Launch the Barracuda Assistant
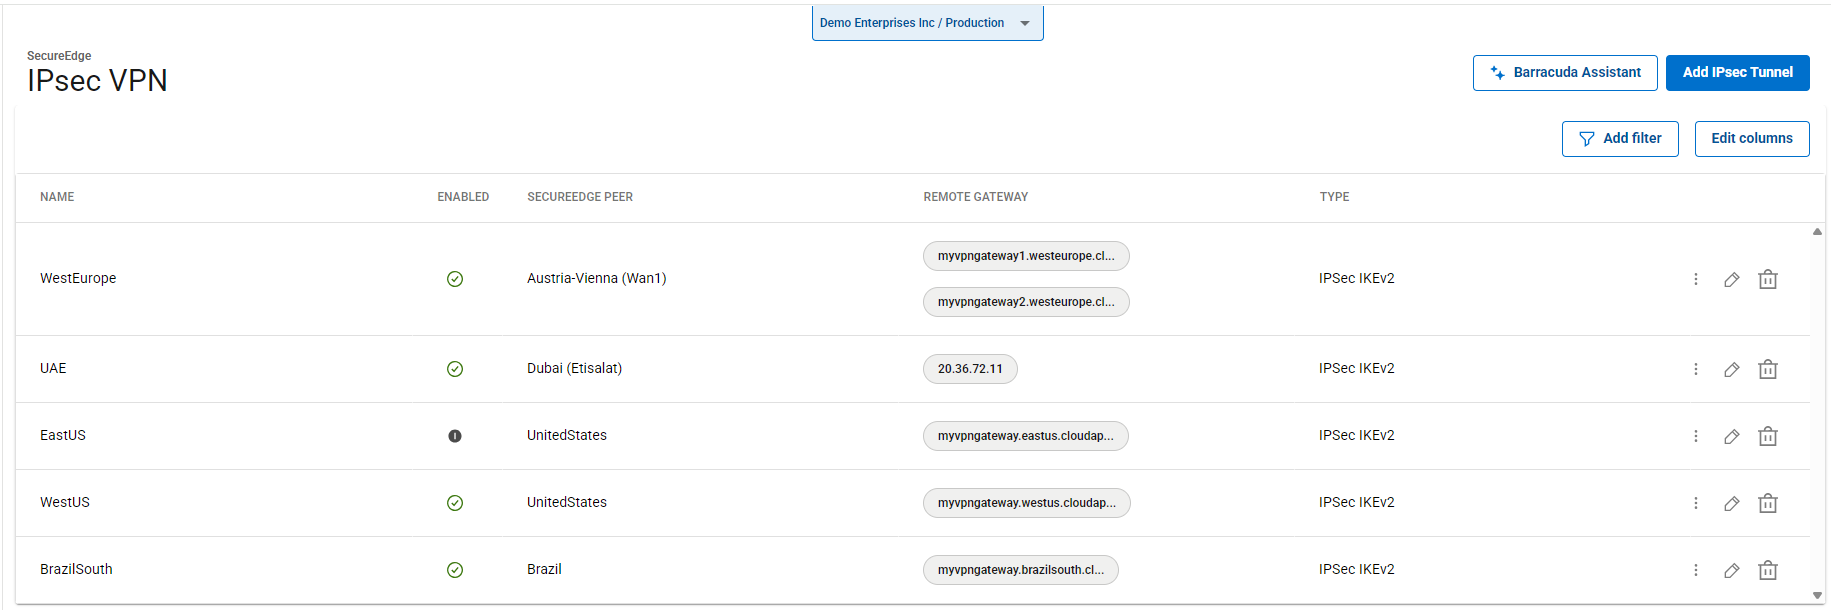 [x=1564, y=73]
